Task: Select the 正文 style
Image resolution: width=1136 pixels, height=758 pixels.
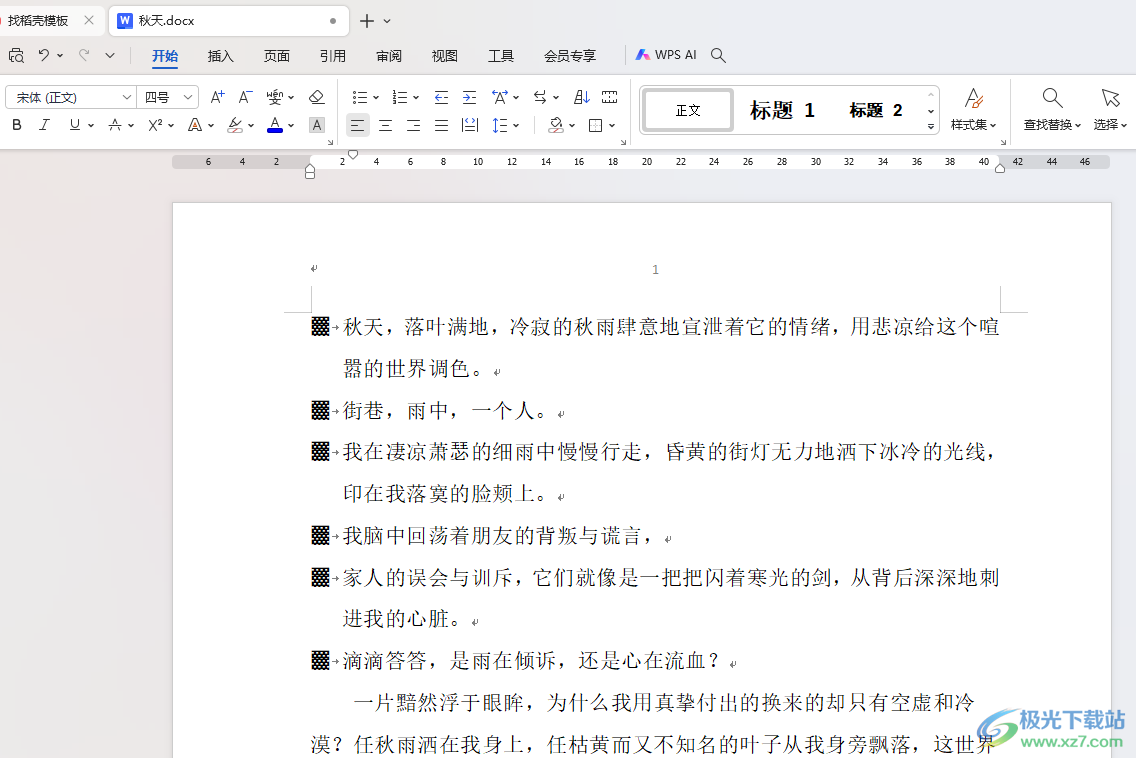Action: tap(688, 110)
